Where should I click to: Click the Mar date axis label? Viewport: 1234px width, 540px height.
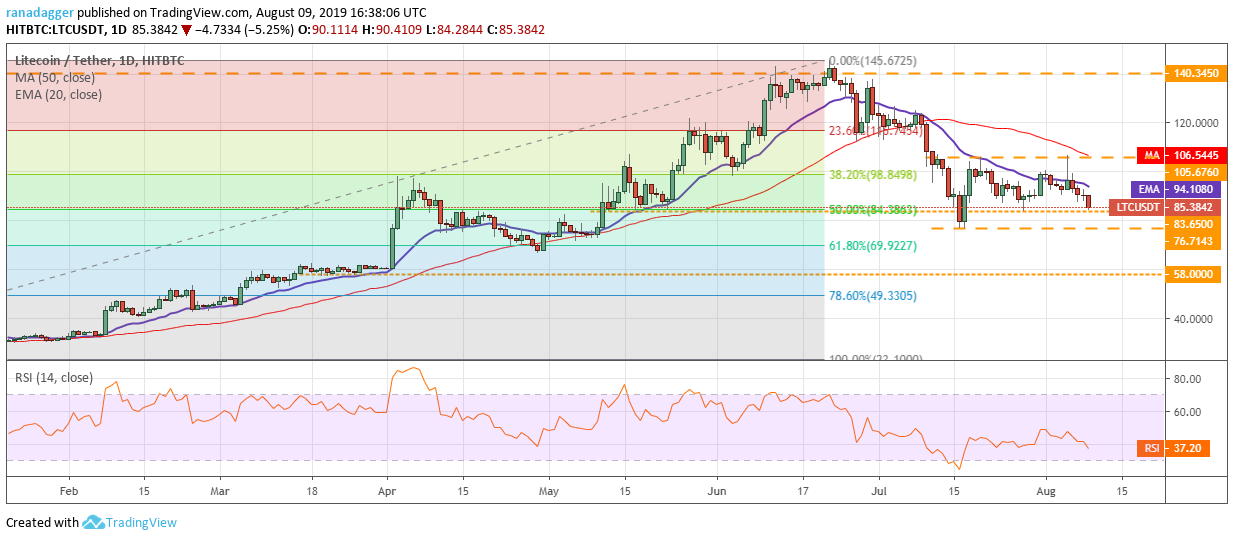tap(222, 492)
